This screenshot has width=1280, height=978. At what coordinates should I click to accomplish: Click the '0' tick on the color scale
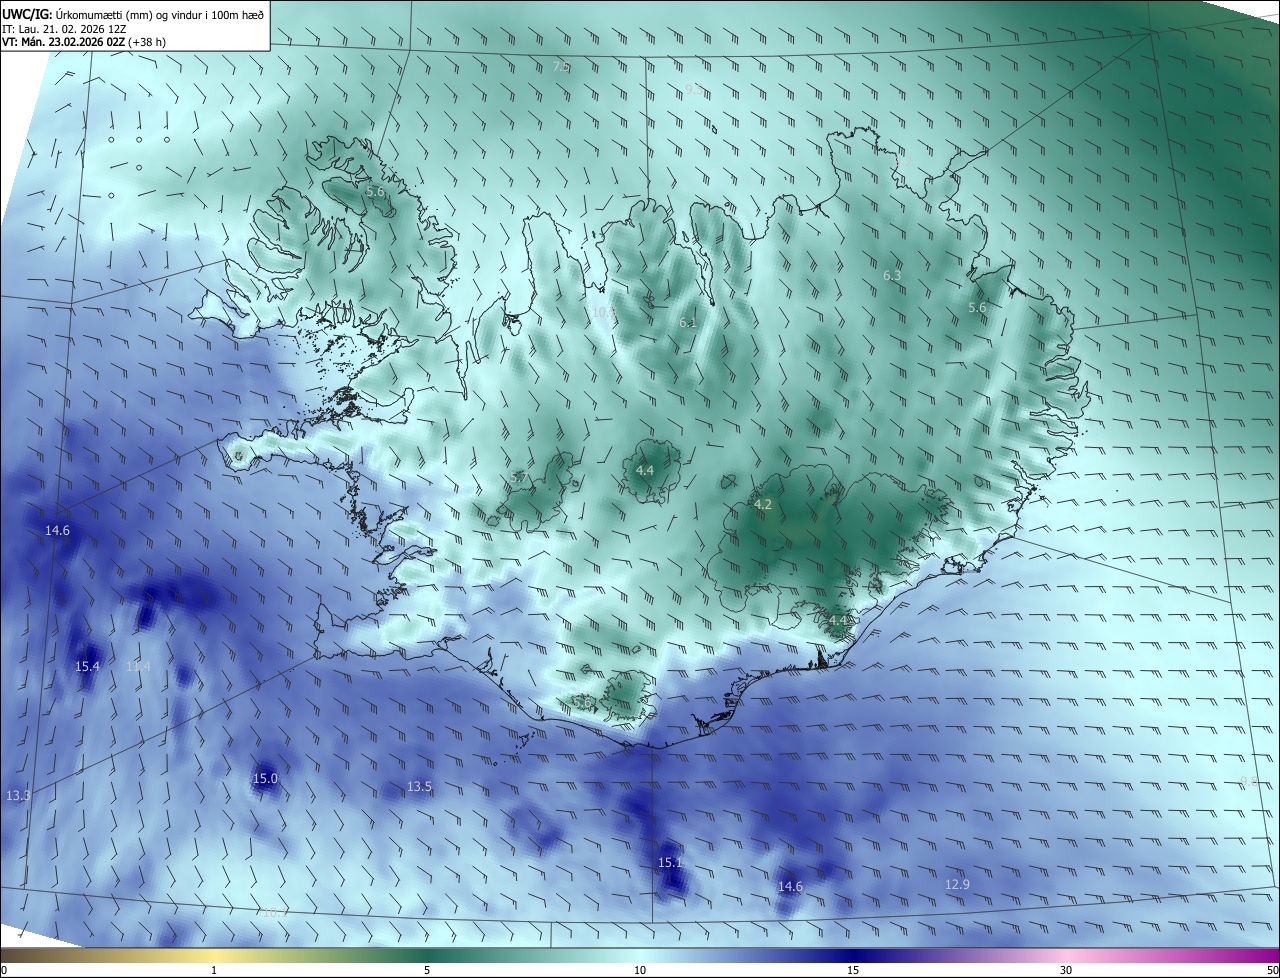click(x=3, y=971)
